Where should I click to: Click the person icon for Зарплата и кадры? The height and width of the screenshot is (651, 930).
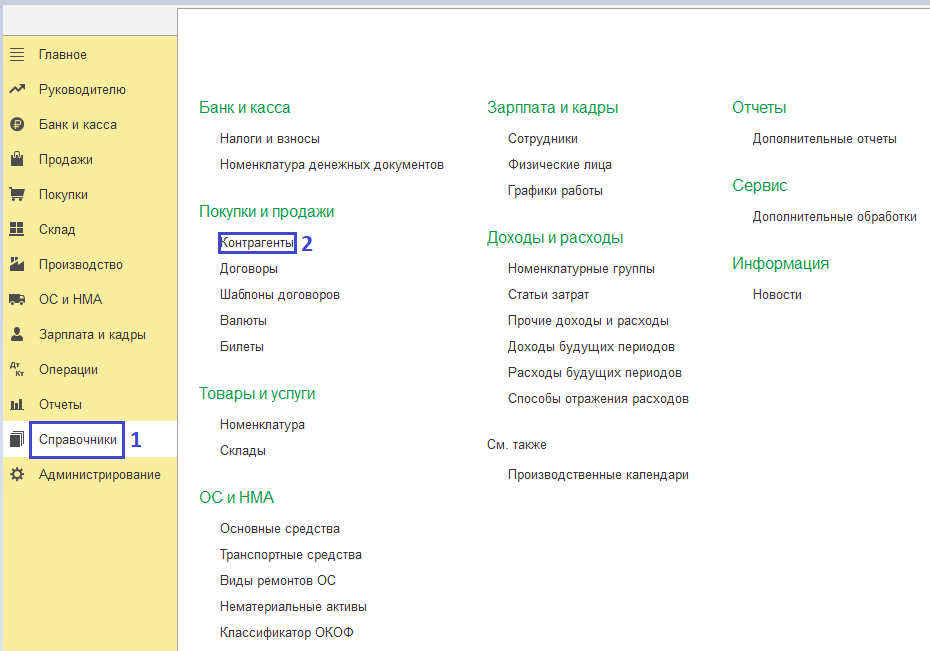[17, 335]
